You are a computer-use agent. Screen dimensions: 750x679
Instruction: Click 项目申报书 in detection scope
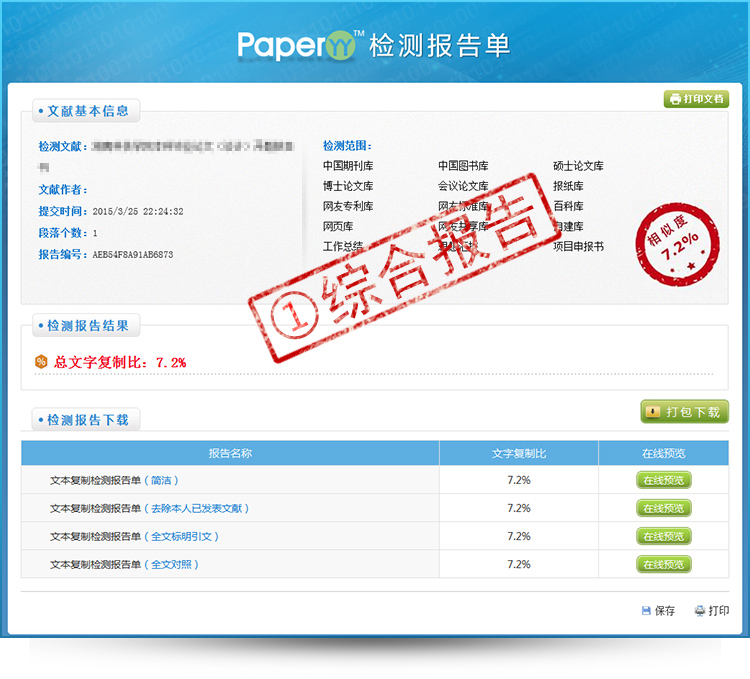point(578,246)
